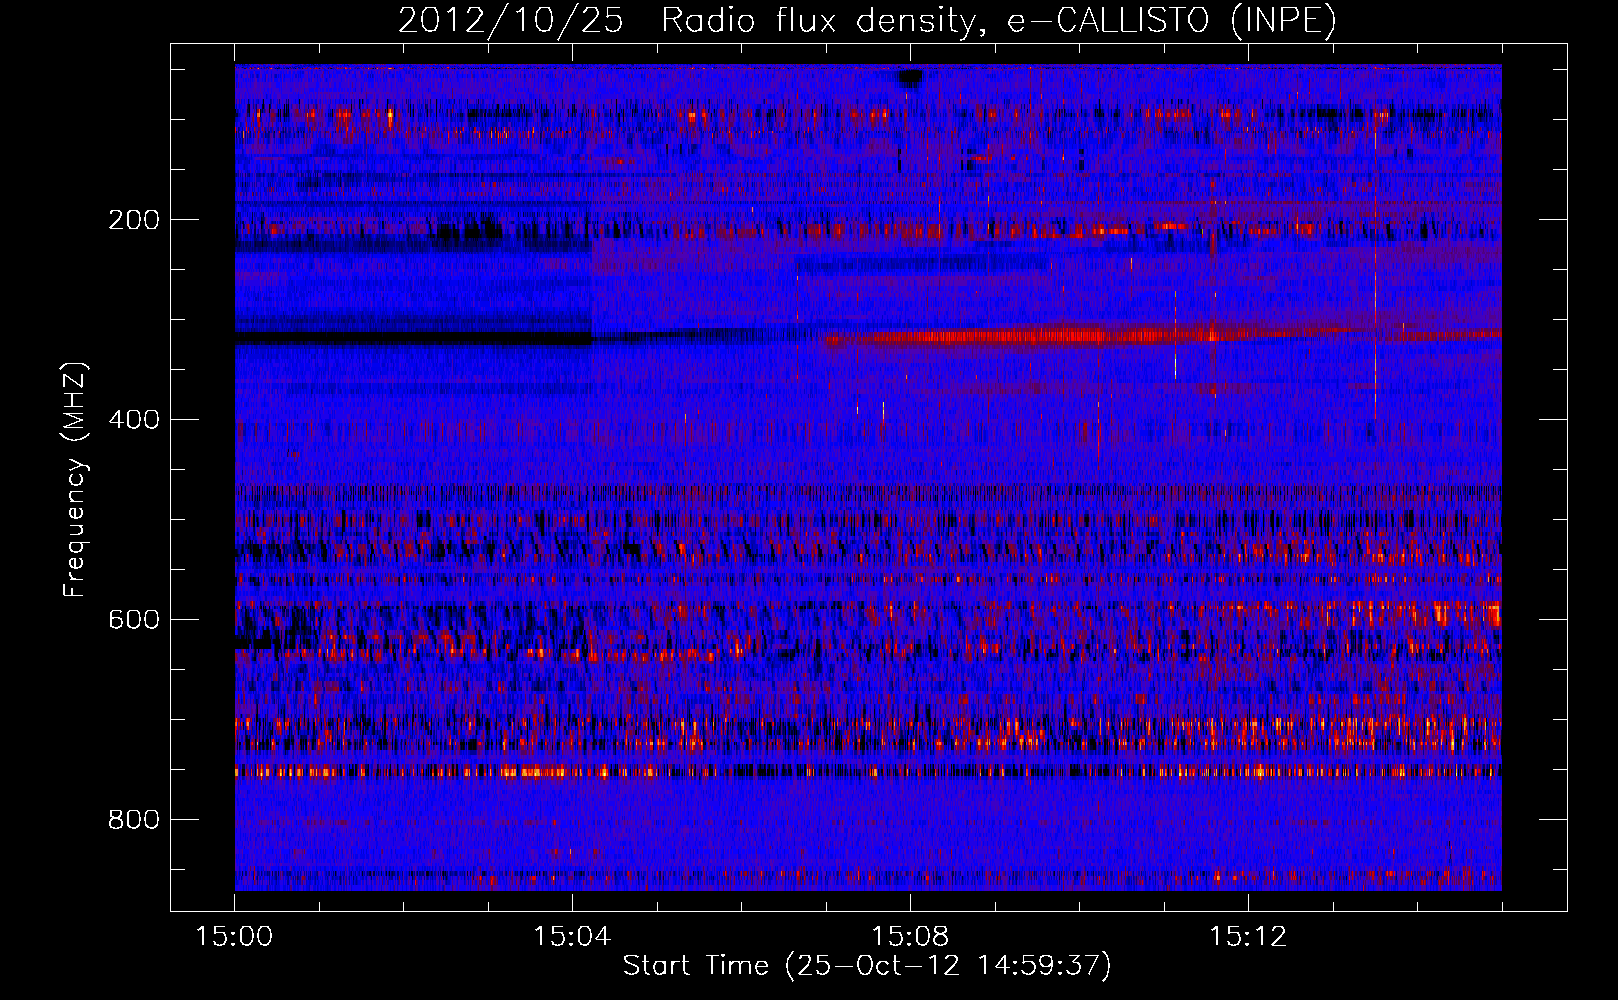Click the 15:08 time tick label
The width and height of the screenshot is (1618, 1000).
(910, 937)
